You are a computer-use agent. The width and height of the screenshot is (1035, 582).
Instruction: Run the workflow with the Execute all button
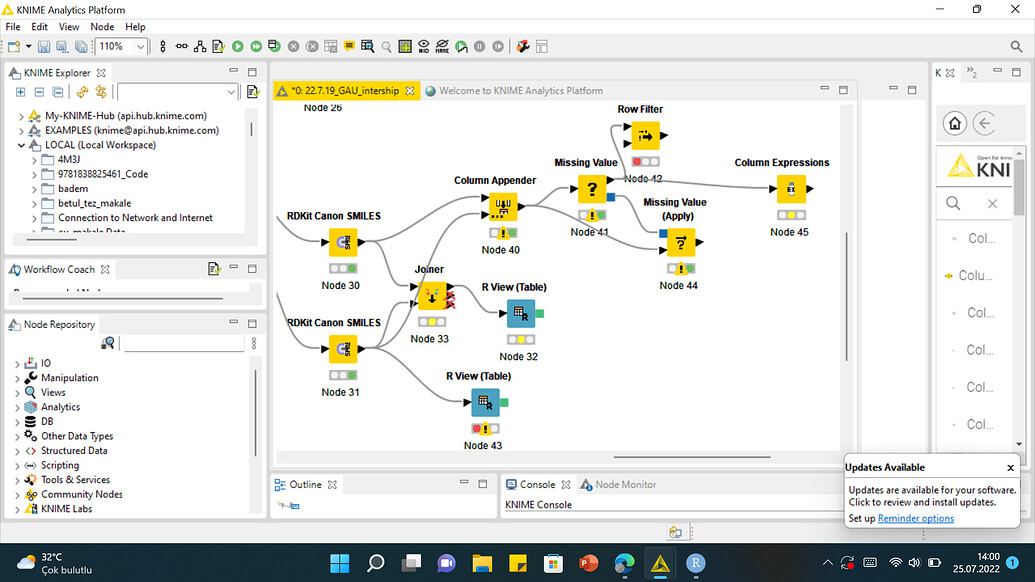(258, 46)
